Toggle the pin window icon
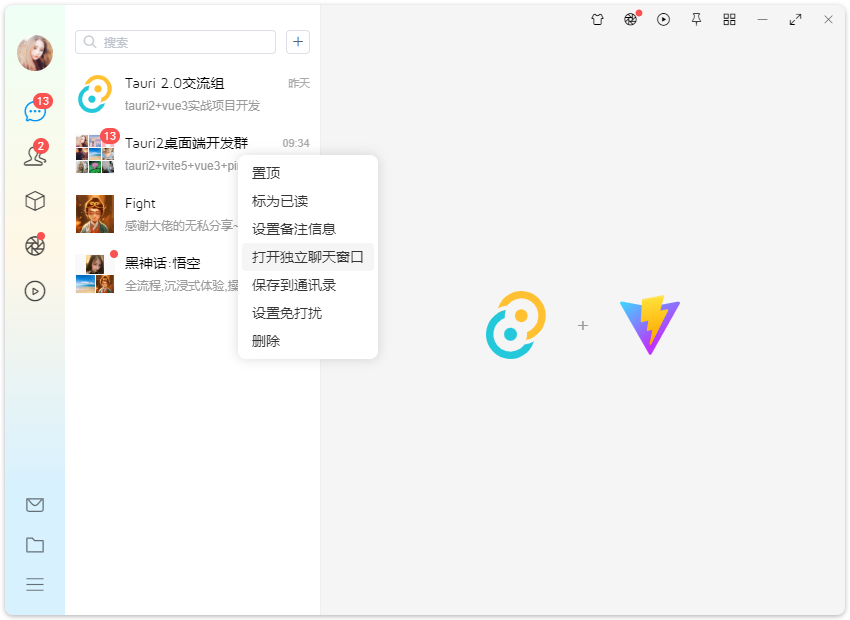This screenshot has width=850, height=620. (696, 19)
